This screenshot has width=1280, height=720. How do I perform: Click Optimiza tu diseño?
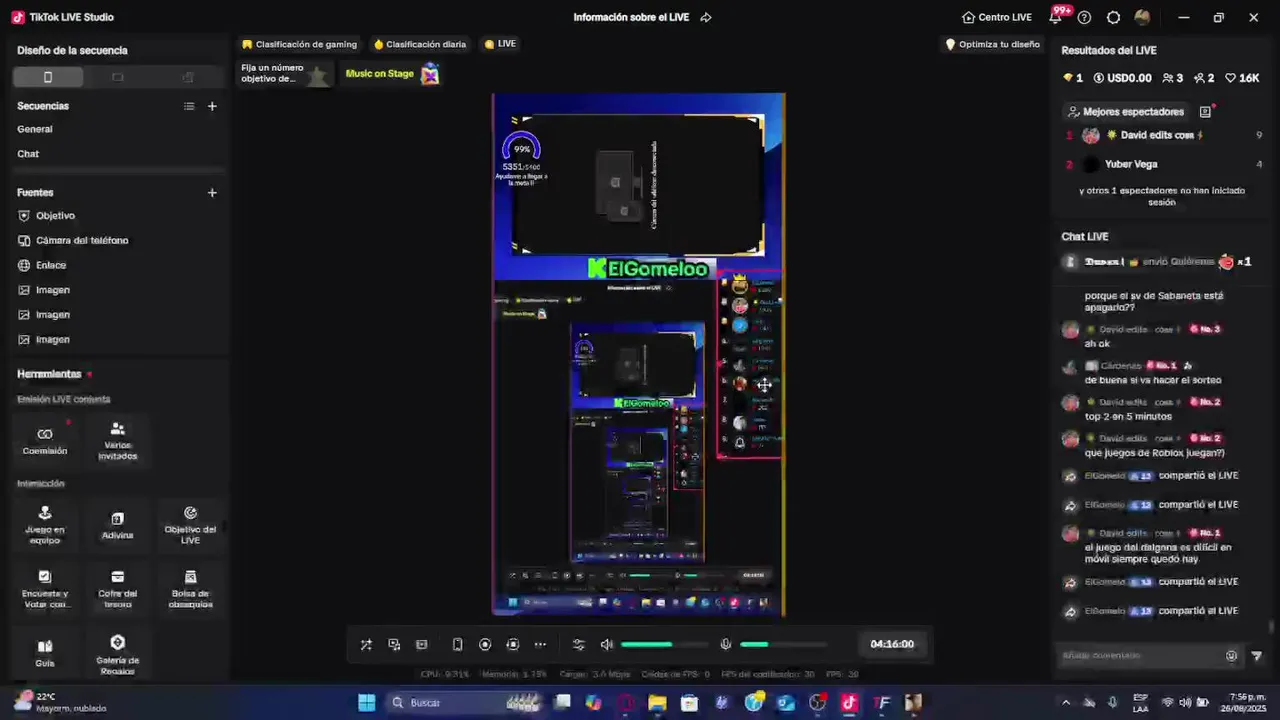tap(992, 44)
